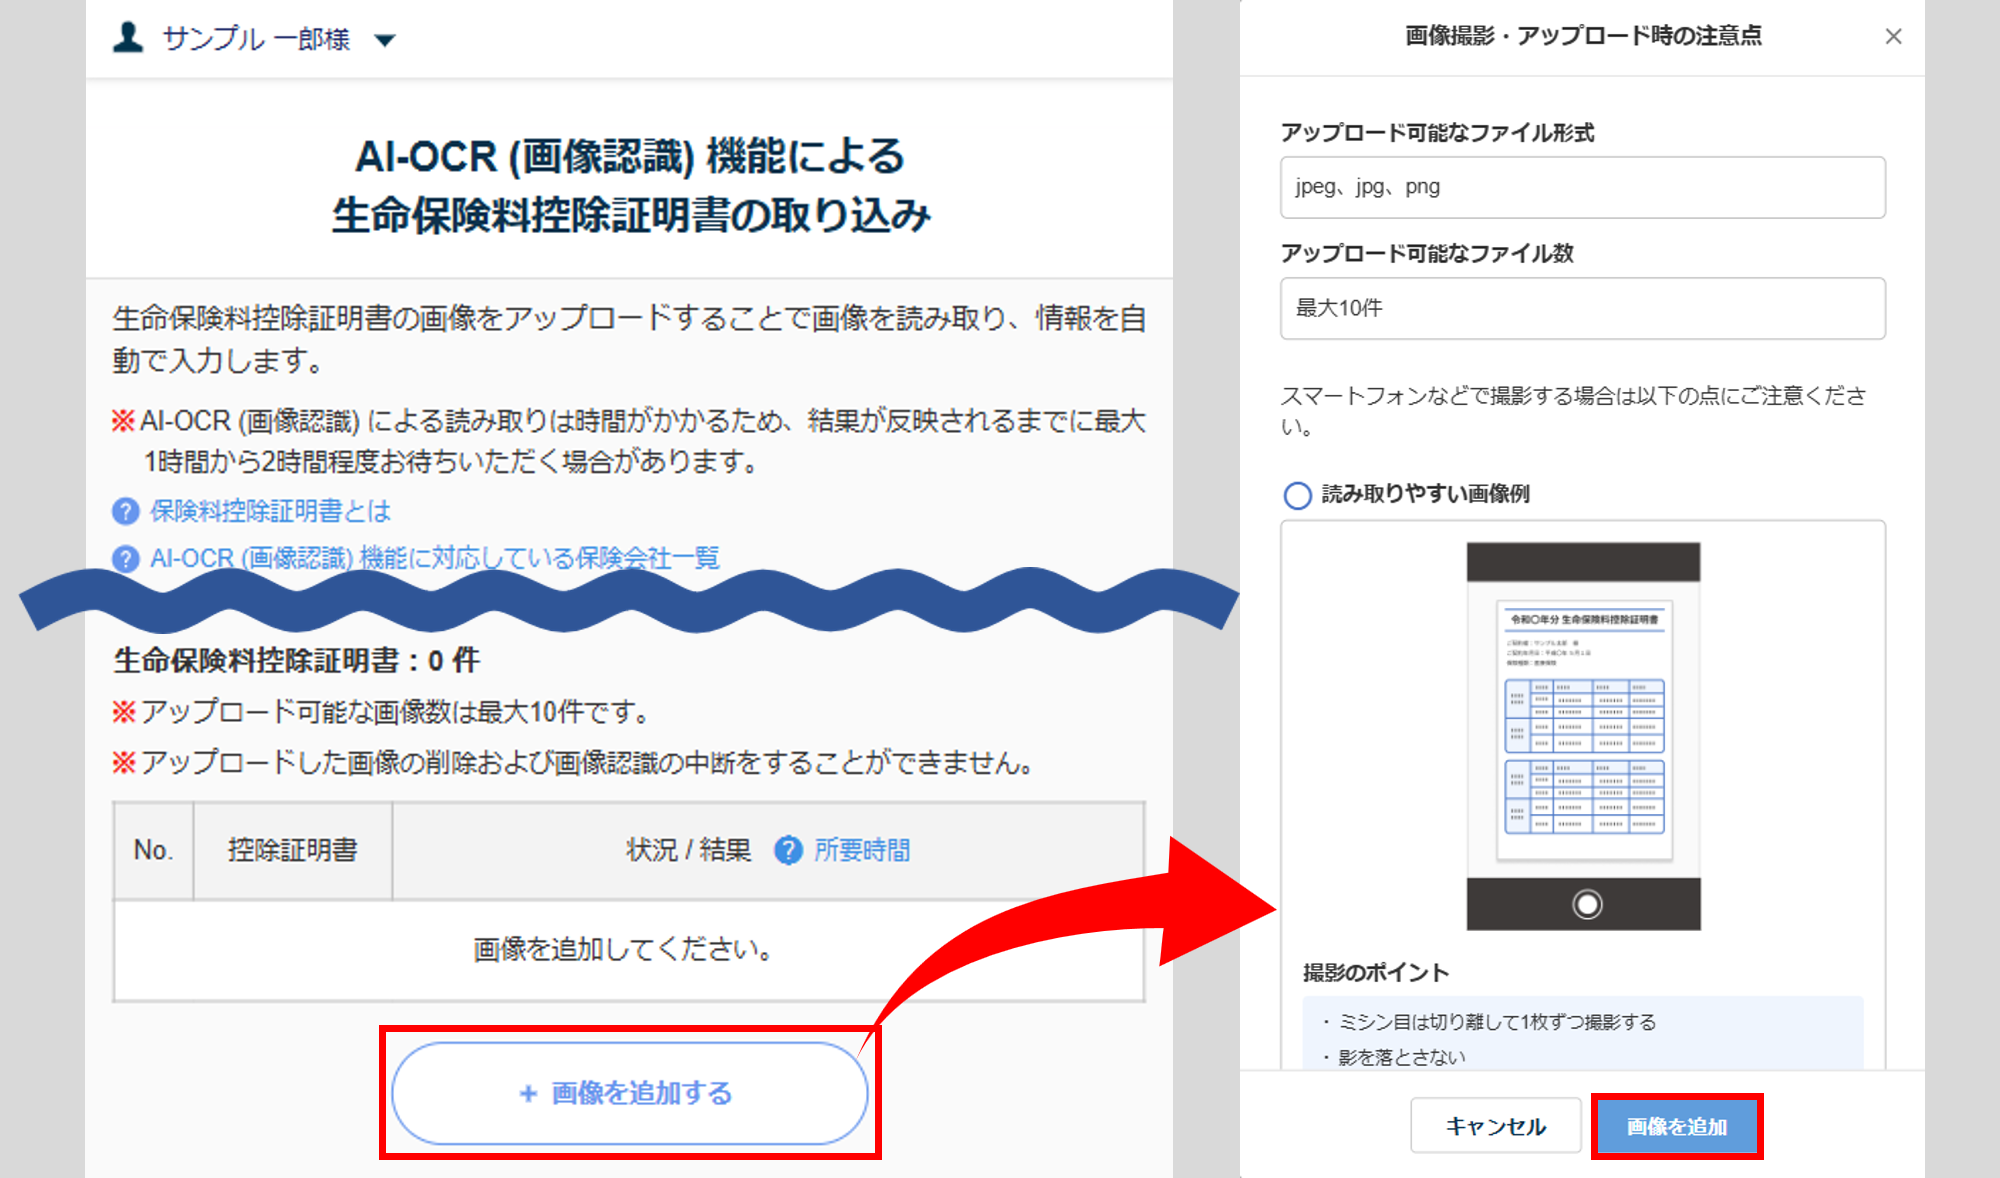Click the No. column header
This screenshot has width=2000, height=1178.
(x=153, y=850)
